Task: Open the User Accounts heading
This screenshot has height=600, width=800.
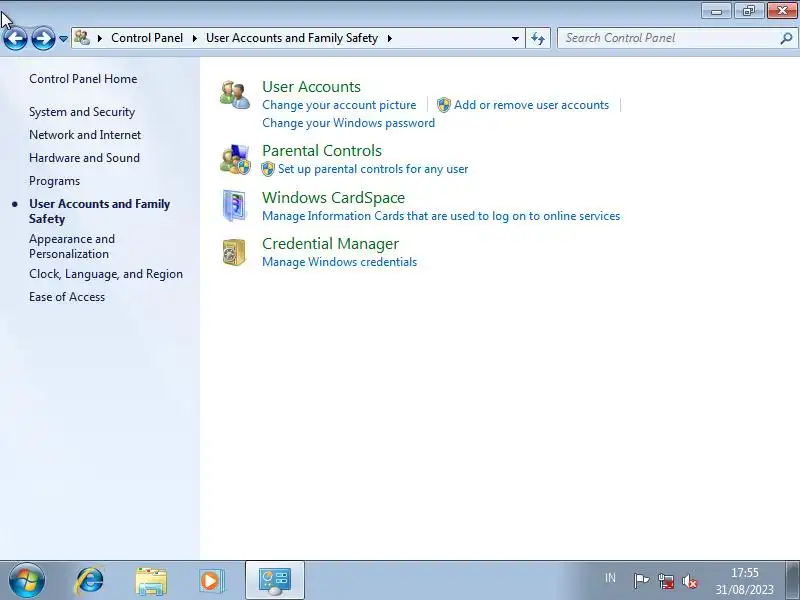Action: tap(311, 87)
